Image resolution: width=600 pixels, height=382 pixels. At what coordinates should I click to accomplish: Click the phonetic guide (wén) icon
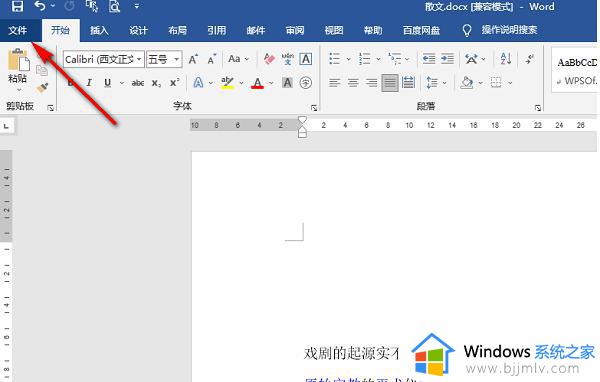coord(287,59)
